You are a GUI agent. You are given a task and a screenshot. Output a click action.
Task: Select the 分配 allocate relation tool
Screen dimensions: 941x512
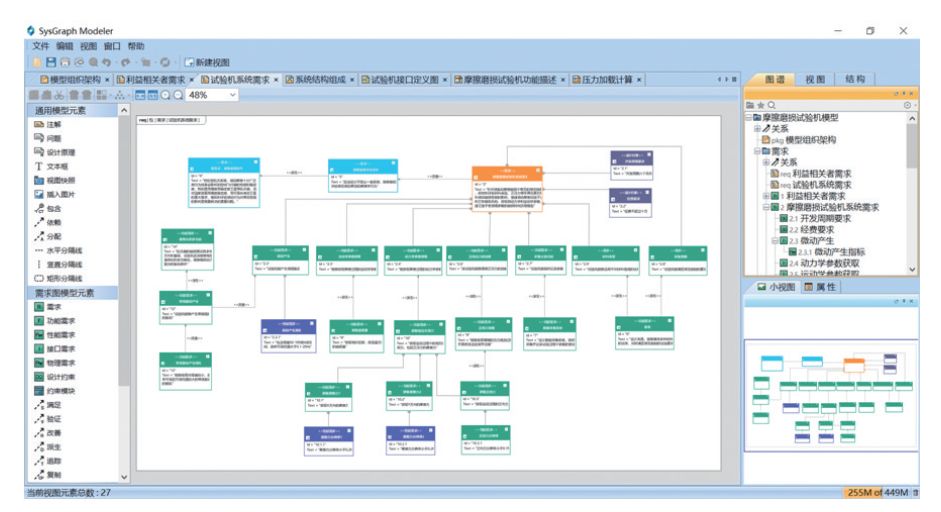(x=48, y=236)
